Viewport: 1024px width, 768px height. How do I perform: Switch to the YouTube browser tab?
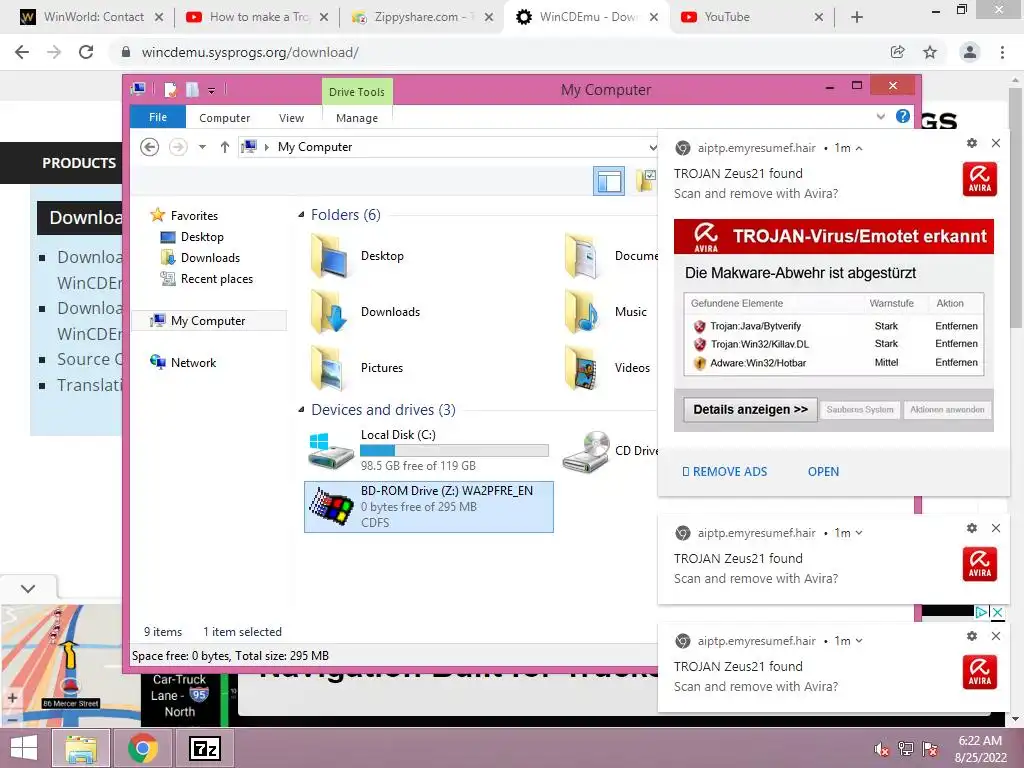click(751, 17)
